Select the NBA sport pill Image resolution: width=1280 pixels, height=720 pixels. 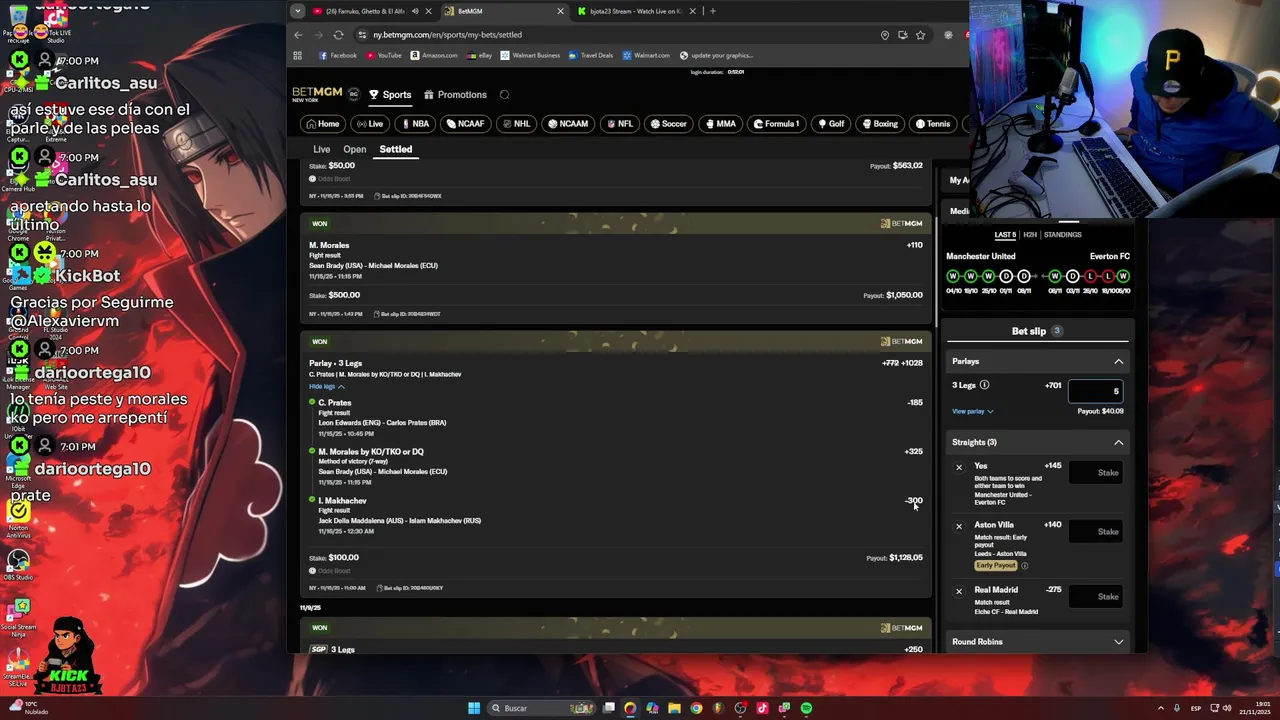(415, 124)
